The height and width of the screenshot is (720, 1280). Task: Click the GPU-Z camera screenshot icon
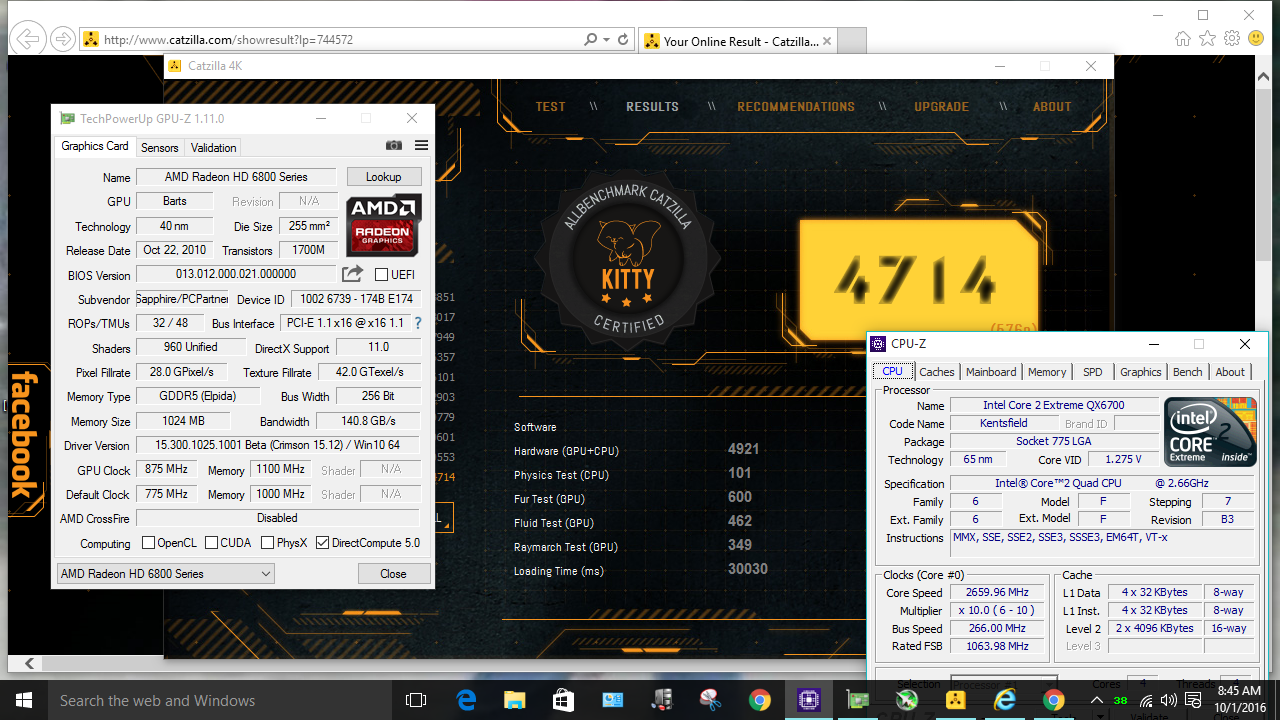(394, 146)
